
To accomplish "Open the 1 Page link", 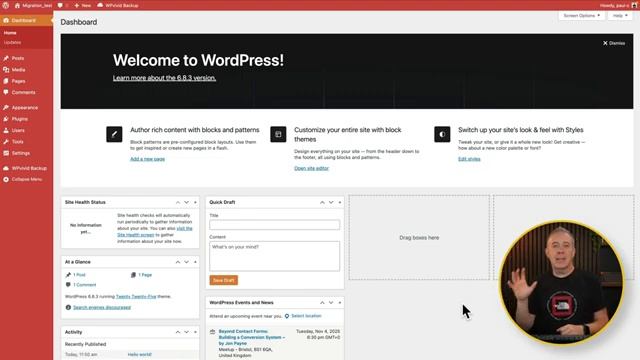I will click(x=145, y=275).
